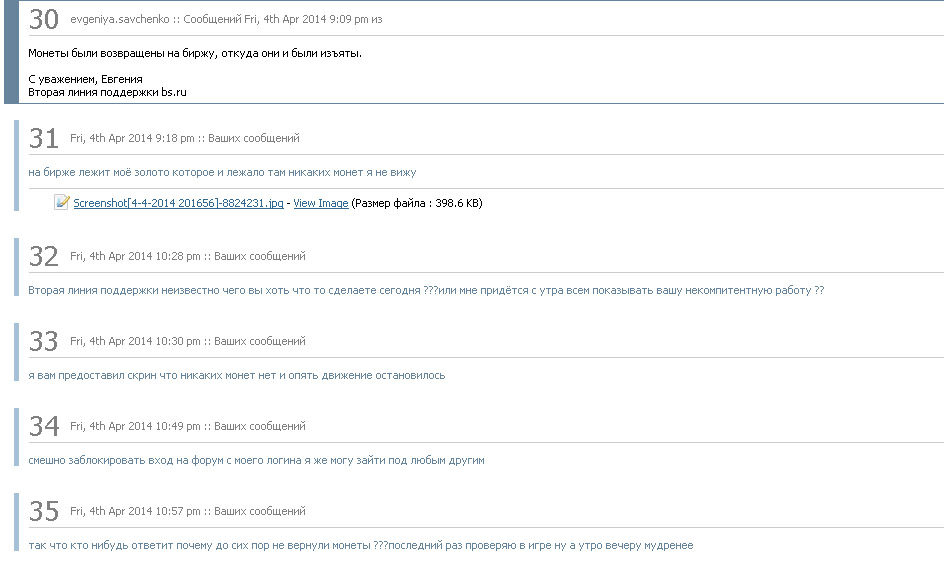The height and width of the screenshot is (566, 944).
Task: Click the timestamp 'Fri, 4th Apr 2014 9:18 pm'
Action: pyautogui.click(x=132, y=138)
